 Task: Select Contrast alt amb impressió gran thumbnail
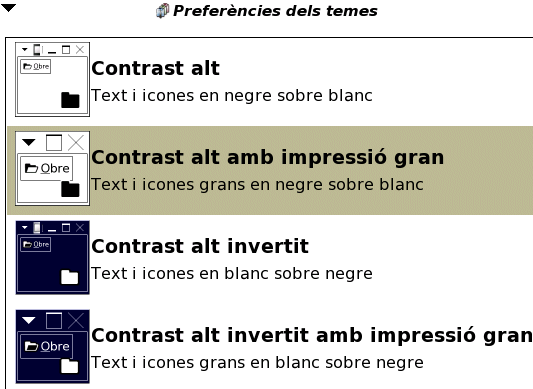pyautogui.click(x=52, y=168)
